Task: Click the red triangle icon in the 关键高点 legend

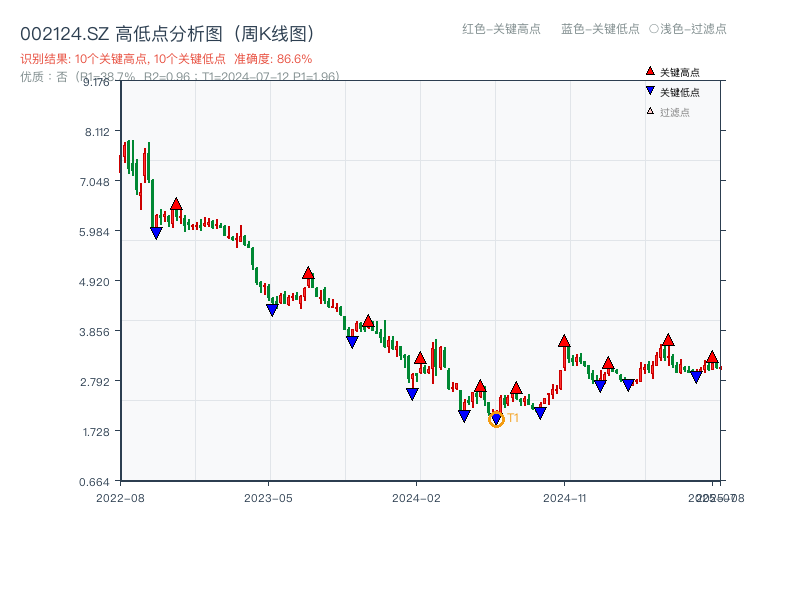Action: (x=650, y=71)
